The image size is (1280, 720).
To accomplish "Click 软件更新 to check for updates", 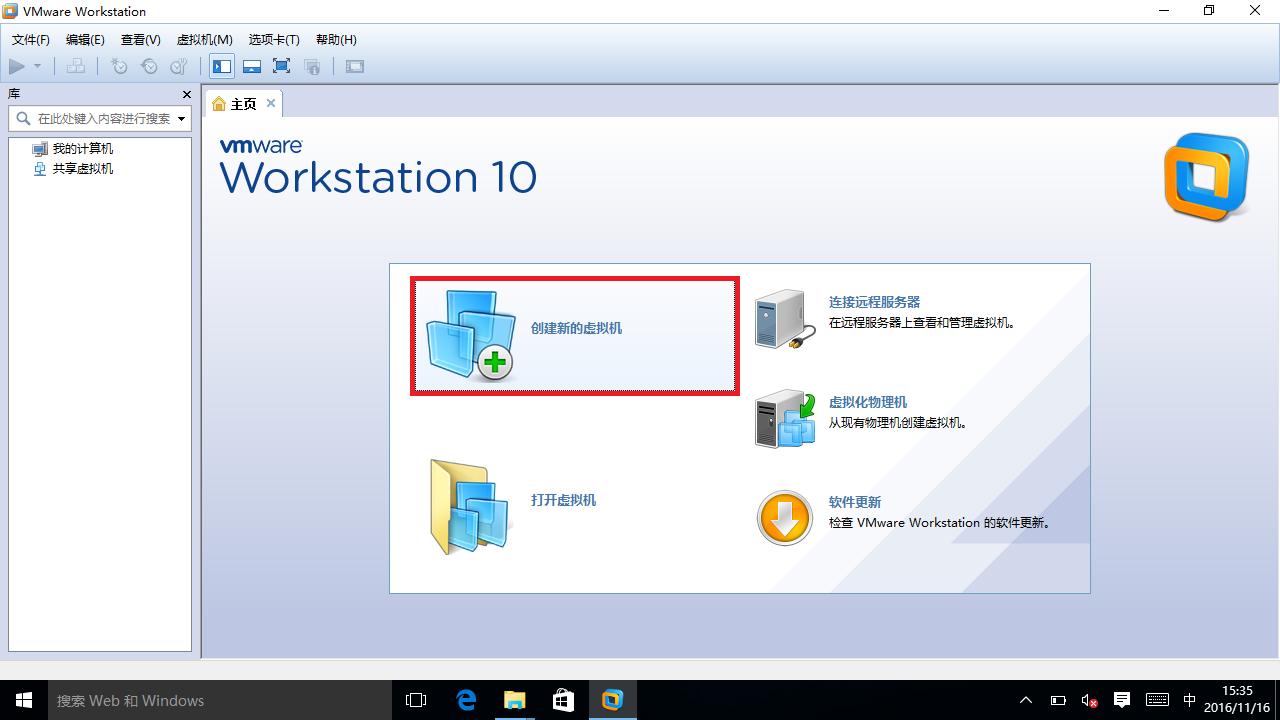I will click(x=854, y=502).
